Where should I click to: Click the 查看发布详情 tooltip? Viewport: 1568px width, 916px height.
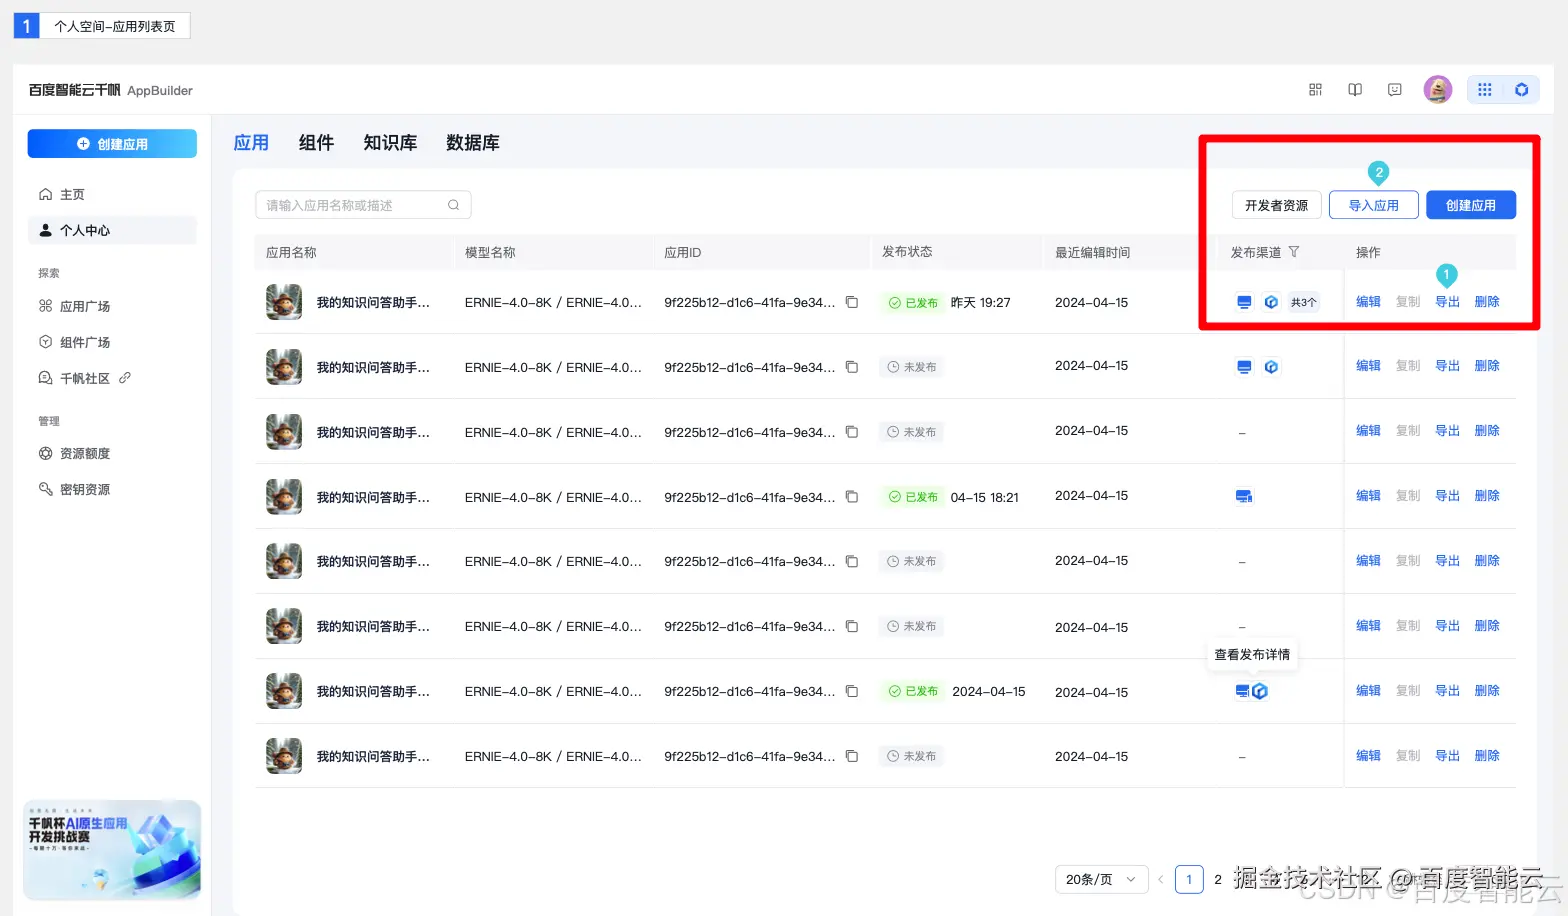coord(1252,654)
